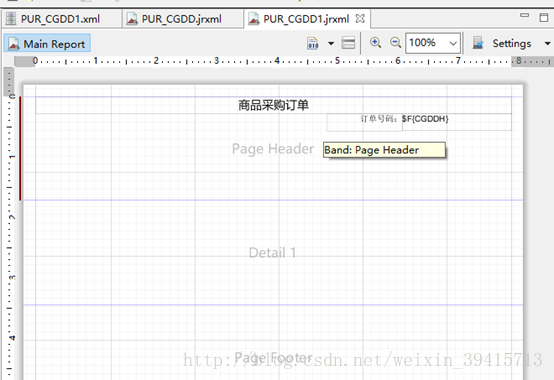Screen dimensions: 554x380
Task: Click PUR_CGDD.jrxml report icon in tab
Action: (132, 18)
